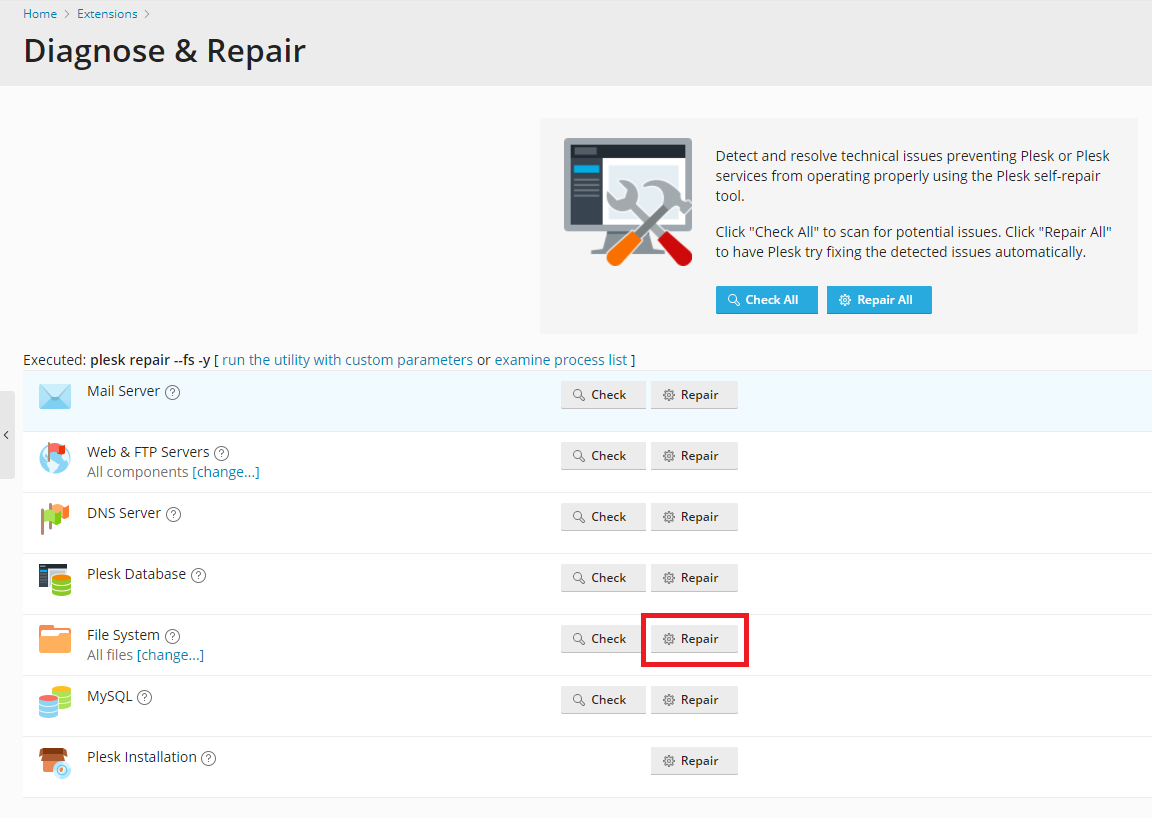Click the Diagnose & Repair page heading
This screenshot has height=818, width=1152.
point(165,51)
